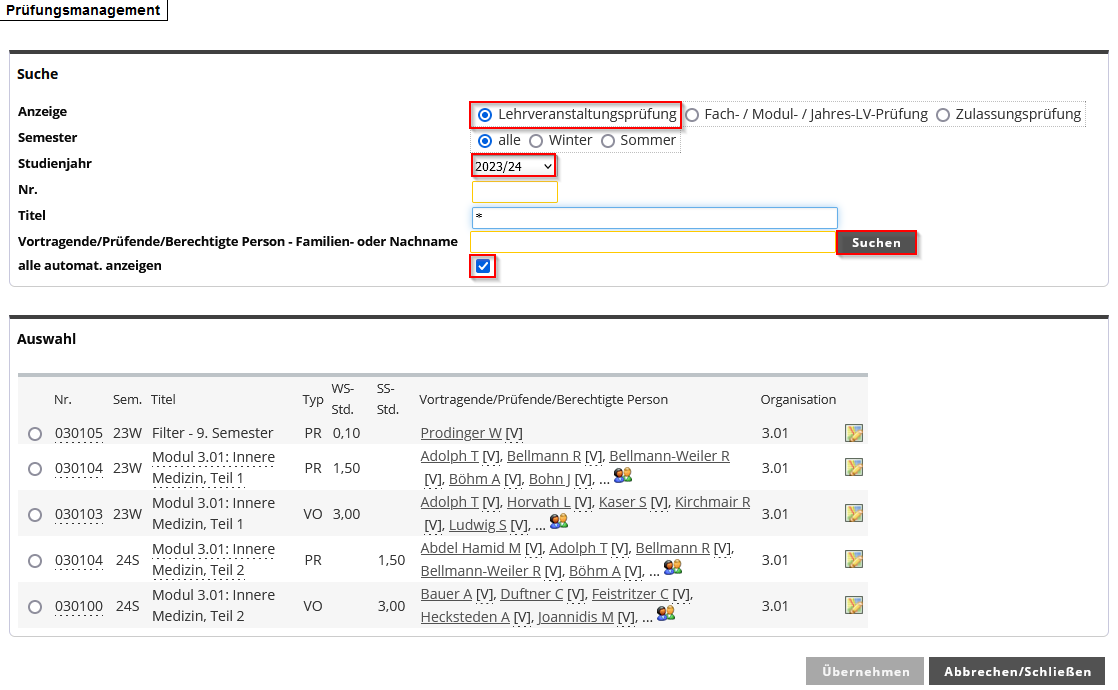Open Abdel Hamid M link
This screenshot has height=690, width=1118.
pyautogui.click(x=471, y=547)
